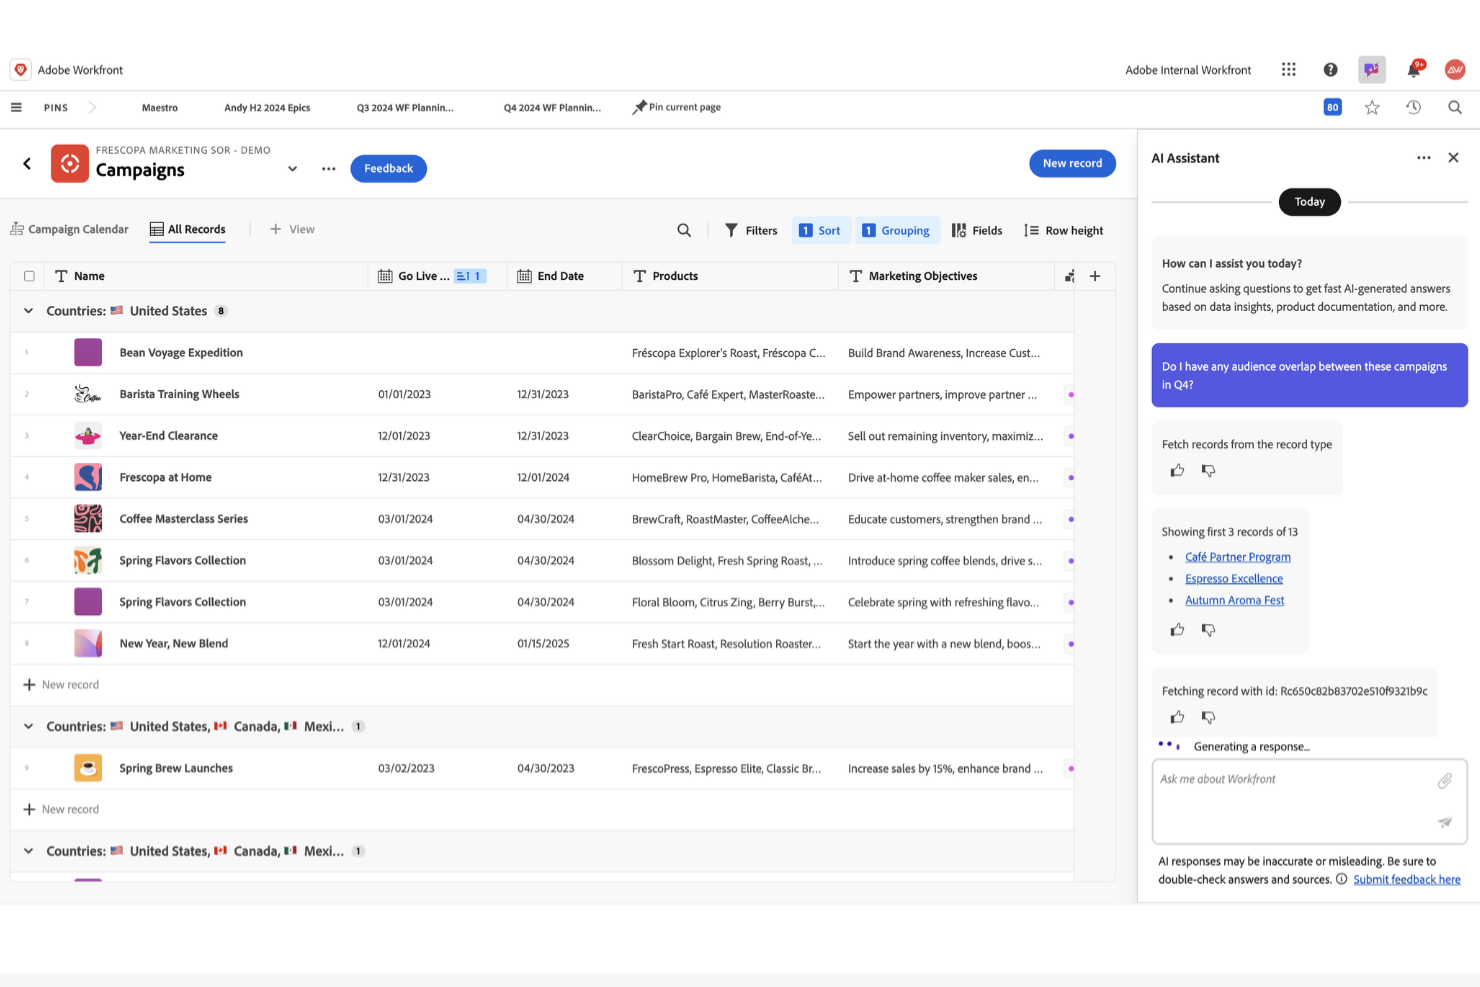Open AI Assistant more options ellipsis

click(x=1424, y=158)
